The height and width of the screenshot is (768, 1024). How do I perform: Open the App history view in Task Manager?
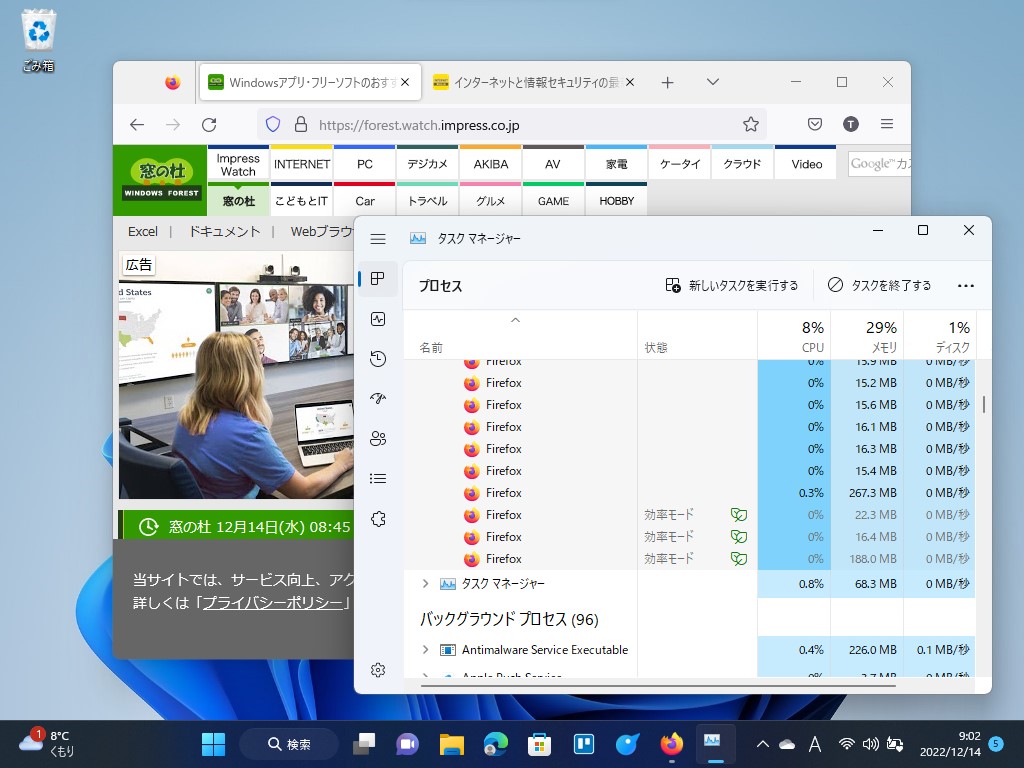(x=378, y=358)
